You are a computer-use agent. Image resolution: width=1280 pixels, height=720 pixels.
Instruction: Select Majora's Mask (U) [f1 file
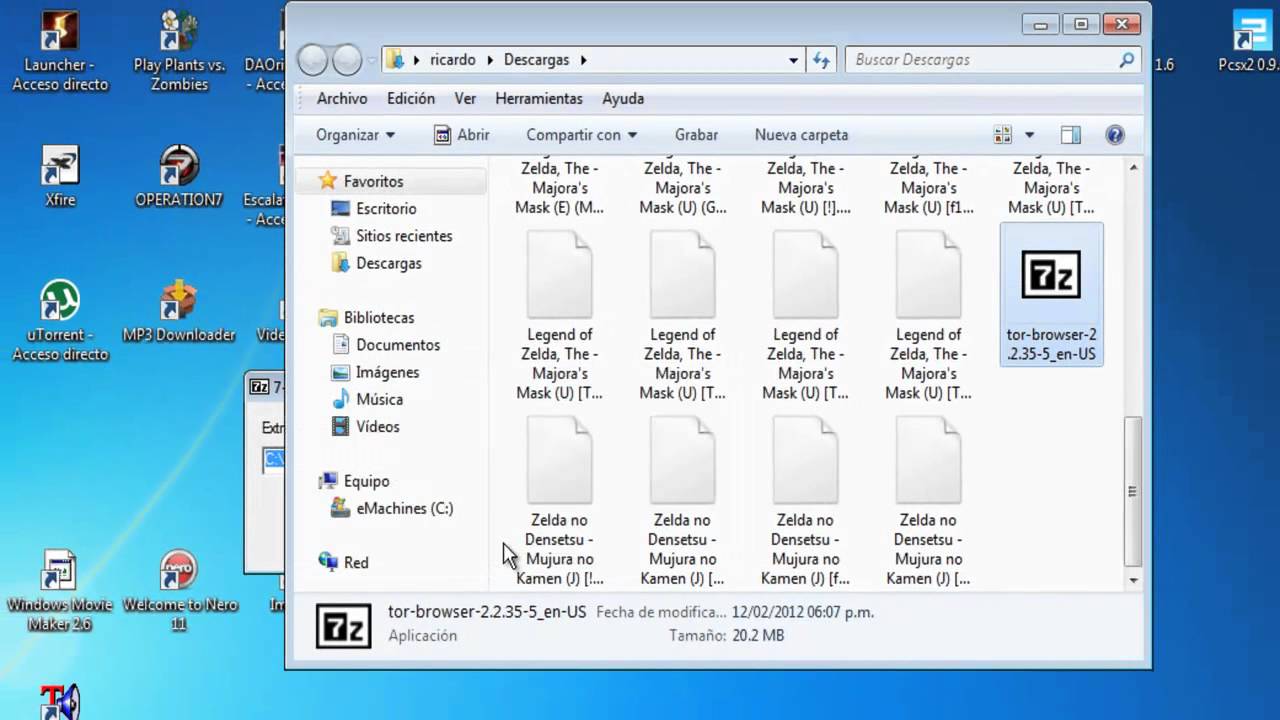929,188
